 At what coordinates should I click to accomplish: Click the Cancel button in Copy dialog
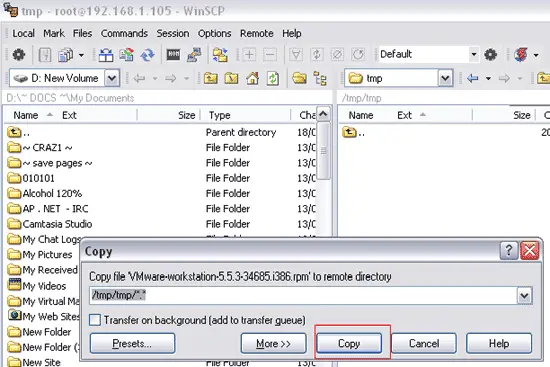[424, 343]
